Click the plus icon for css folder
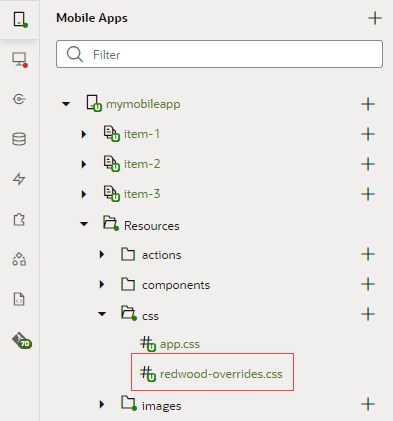 click(368, 314)
